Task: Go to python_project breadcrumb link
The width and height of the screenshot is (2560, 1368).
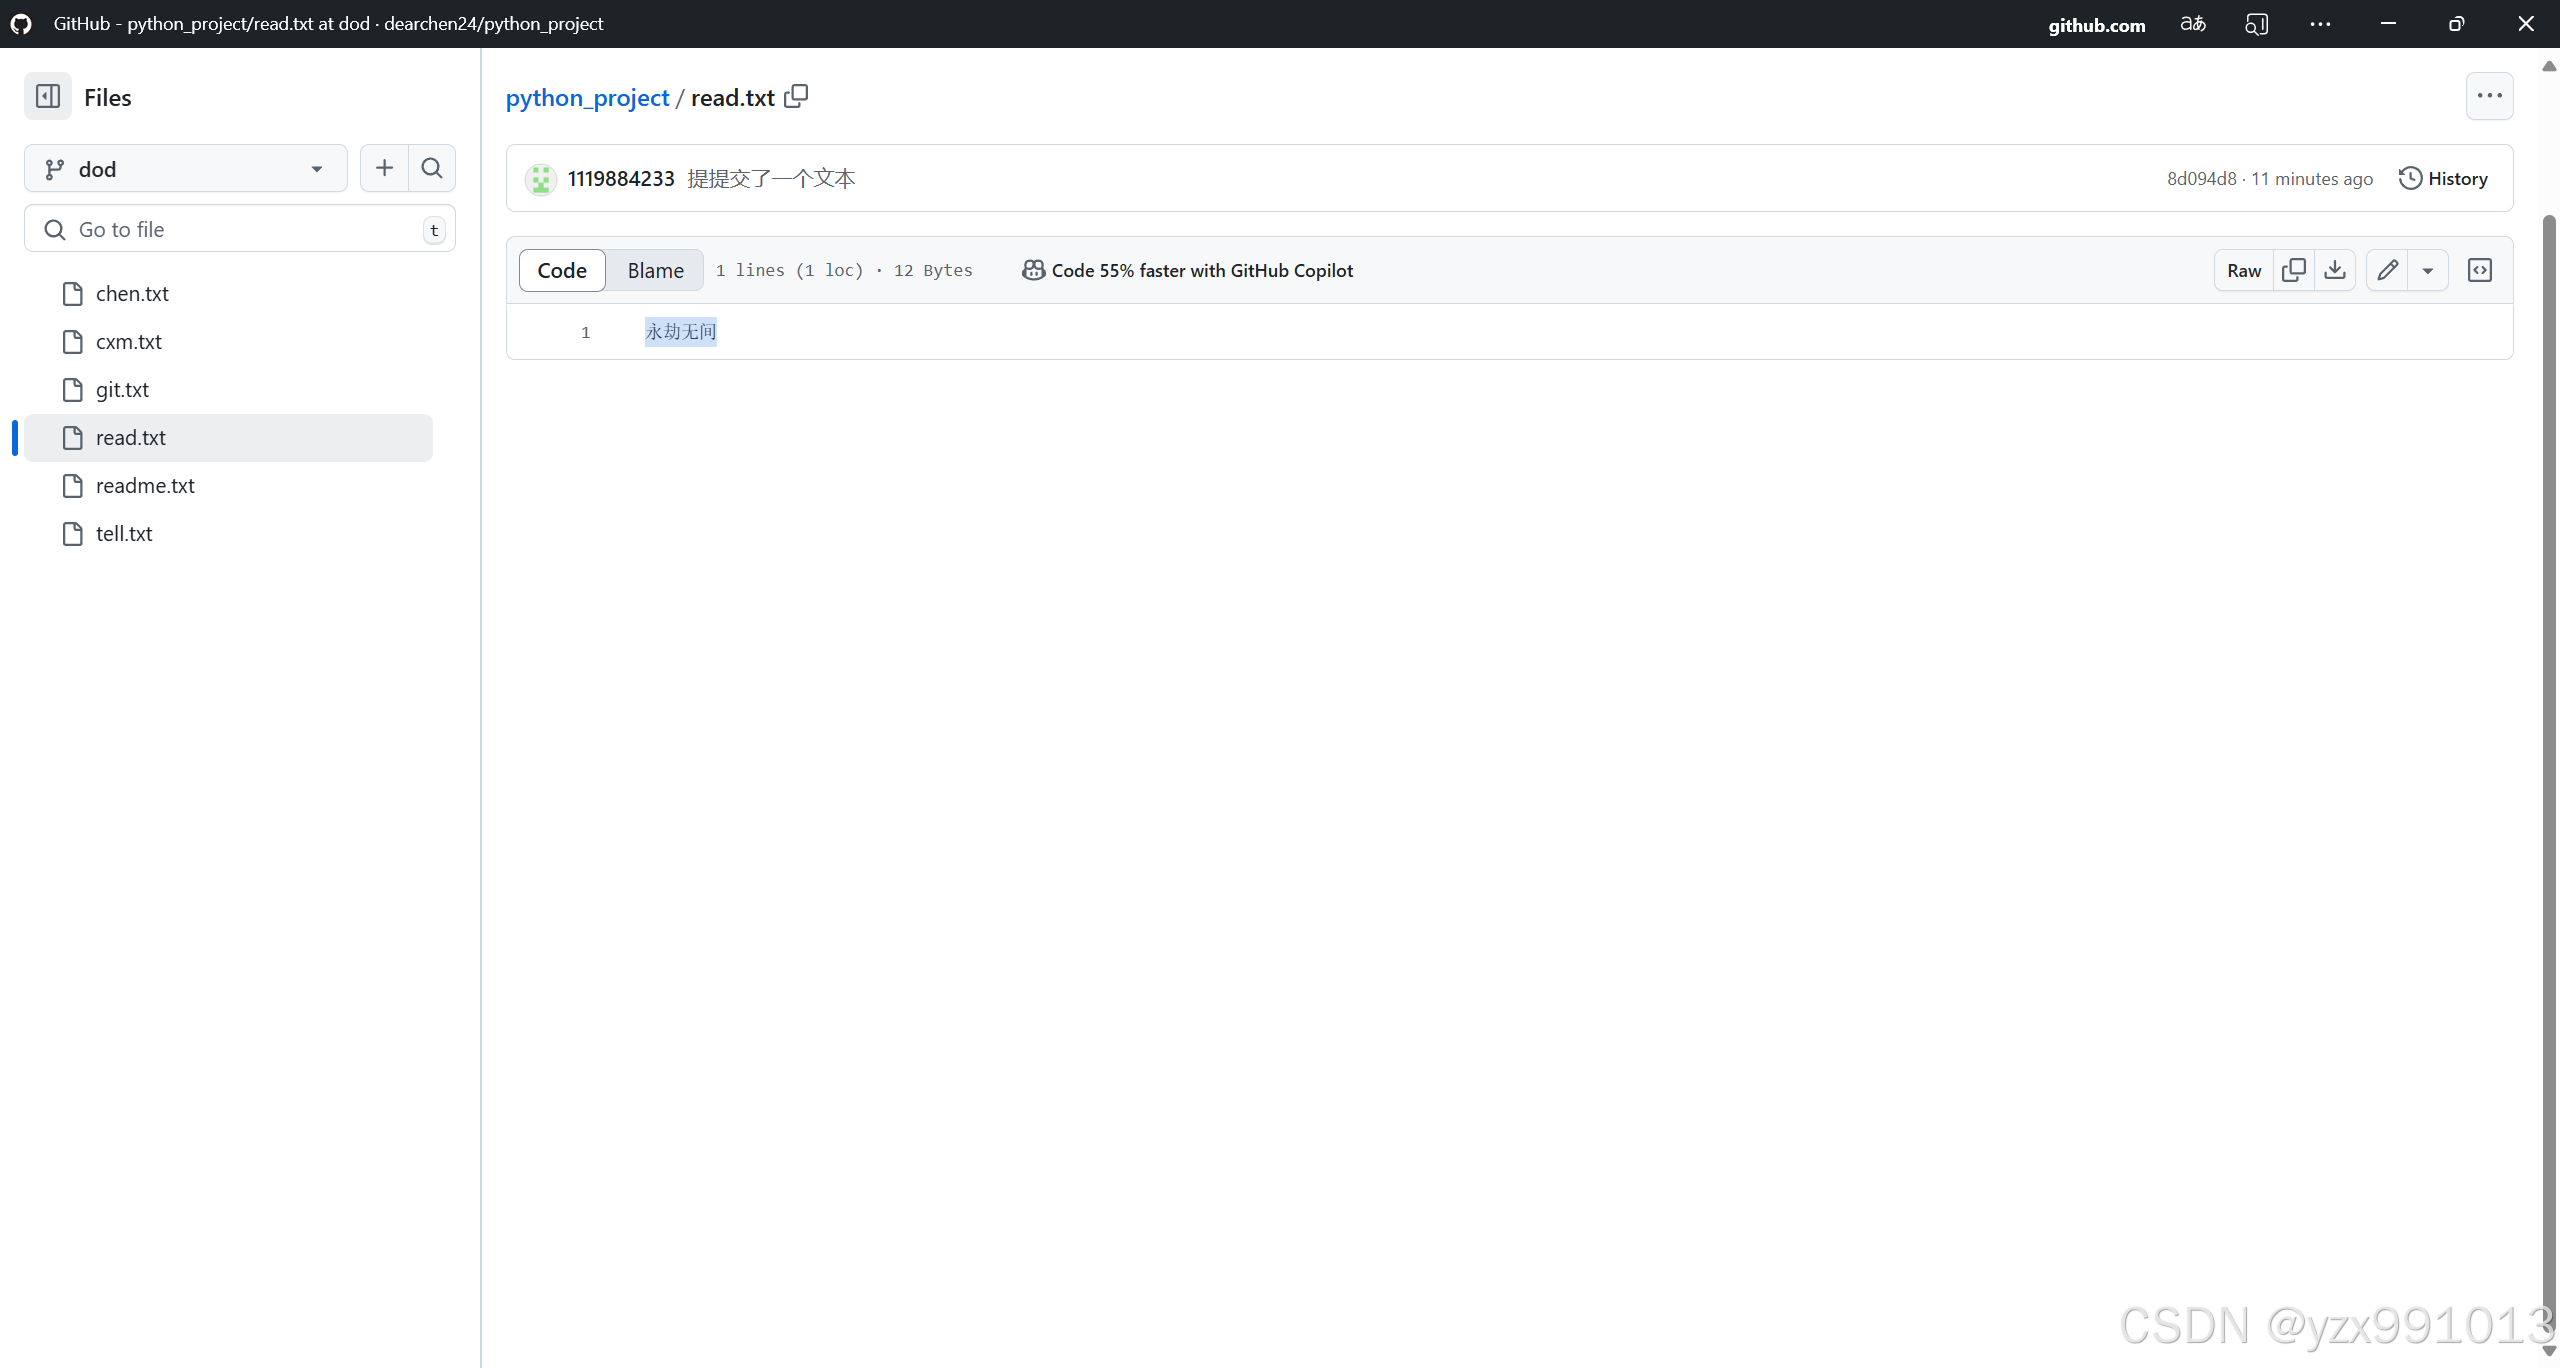Action: coord(587,97)
